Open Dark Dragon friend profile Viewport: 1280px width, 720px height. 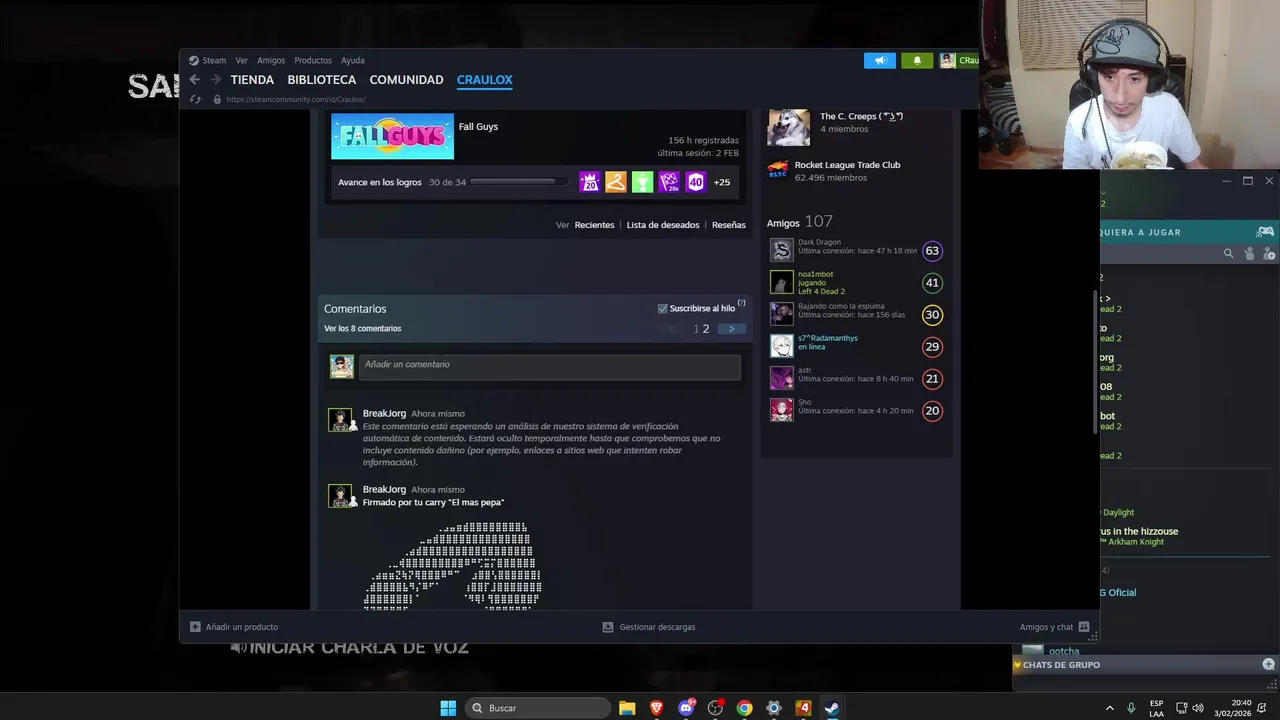[x=819, y=242]
